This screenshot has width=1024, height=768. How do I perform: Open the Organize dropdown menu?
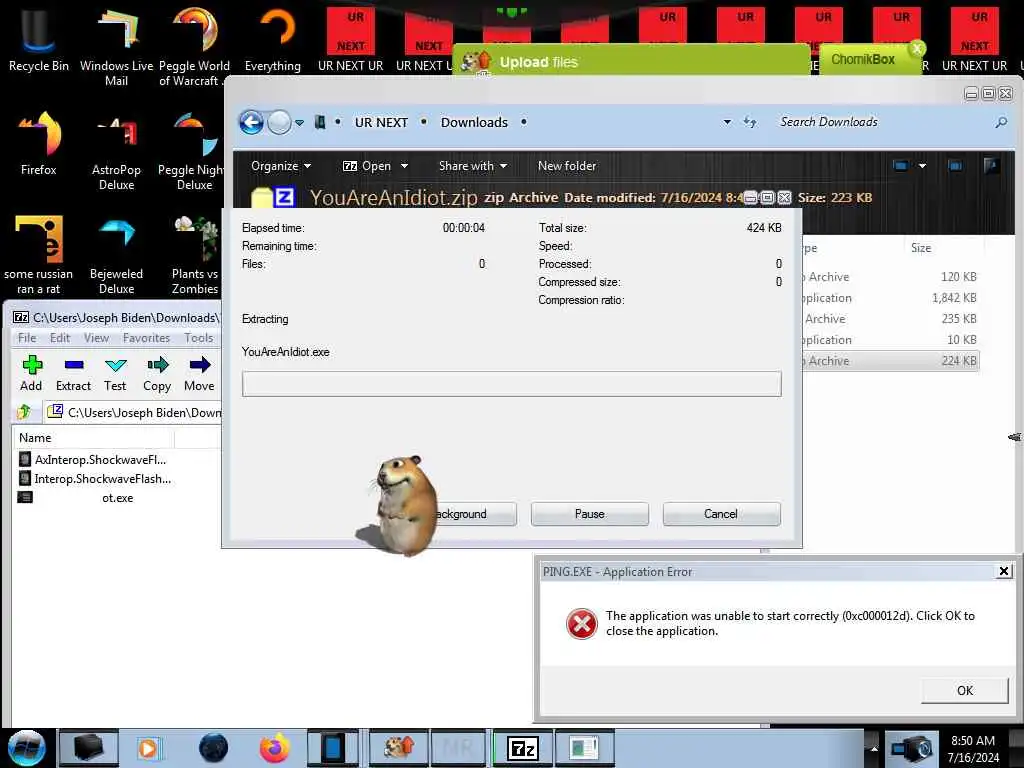(281, 166)
